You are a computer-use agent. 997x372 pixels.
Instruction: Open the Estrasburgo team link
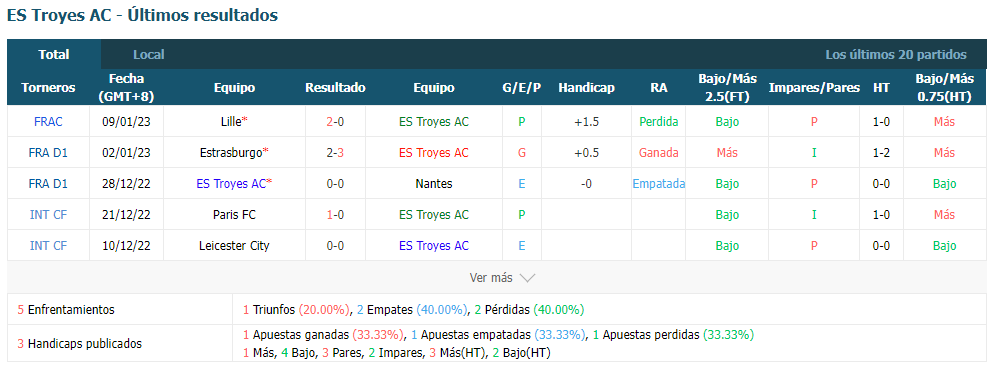click(231, 153)
